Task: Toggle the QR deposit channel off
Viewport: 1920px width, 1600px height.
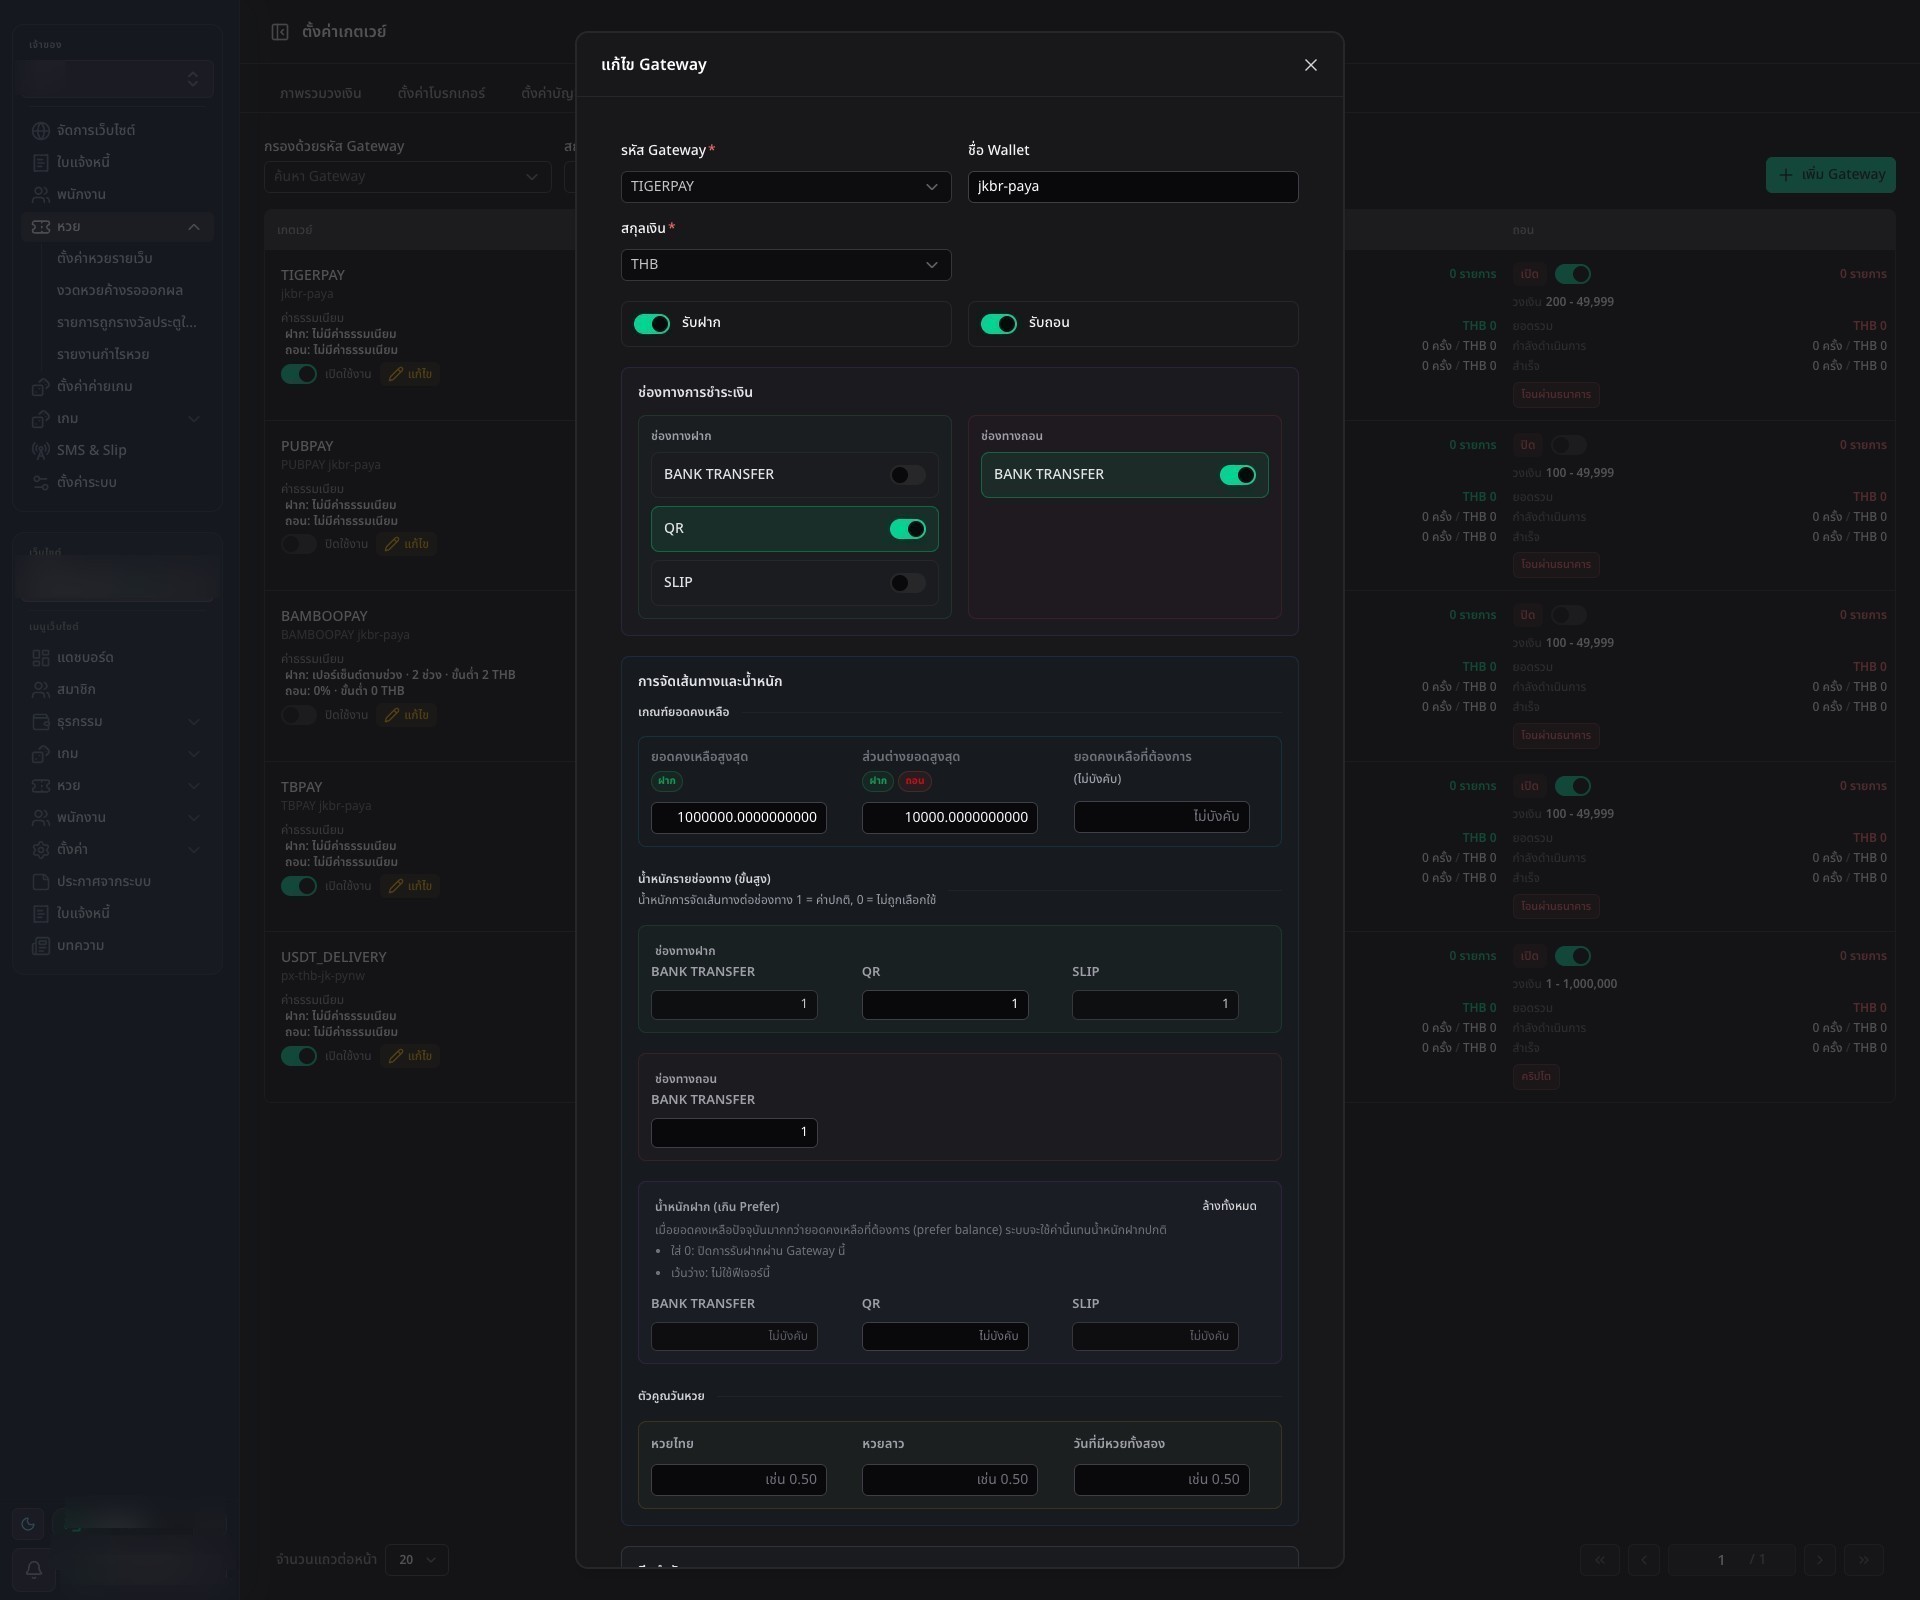Action: point(908,529)
